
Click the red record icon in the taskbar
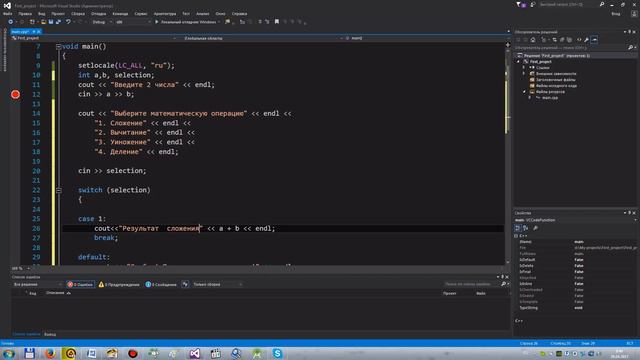point(133,353)
